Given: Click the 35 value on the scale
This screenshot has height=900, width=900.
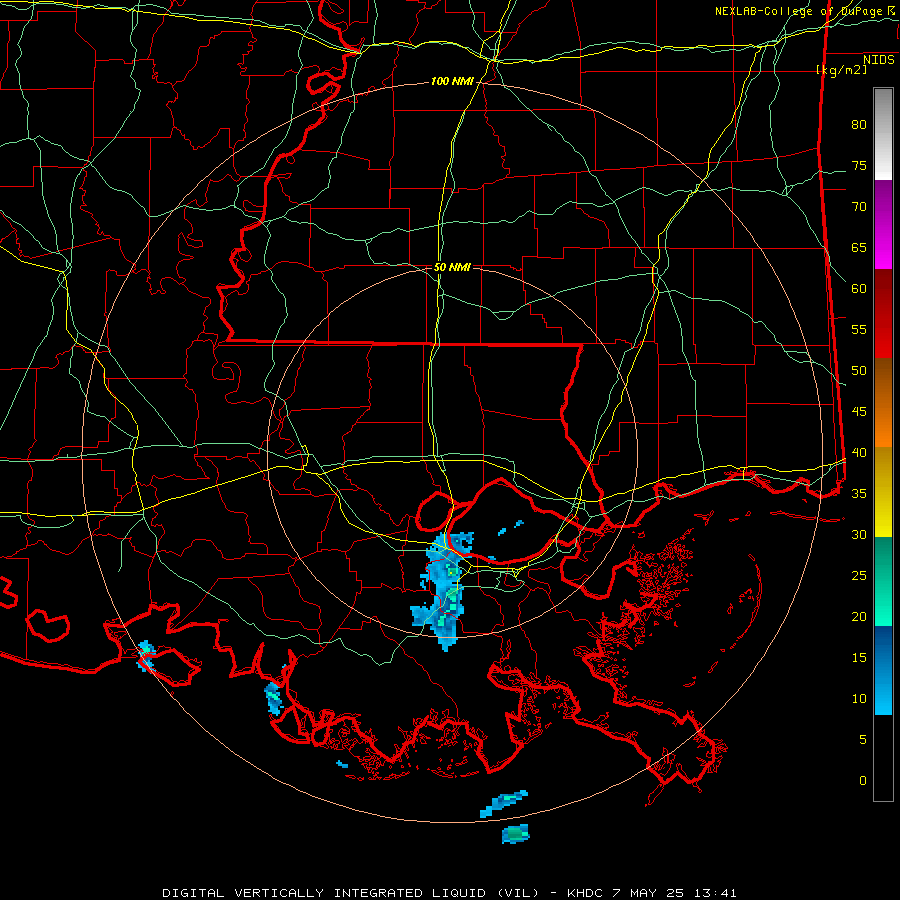Looking at the screenshot, I should [859, 494].
